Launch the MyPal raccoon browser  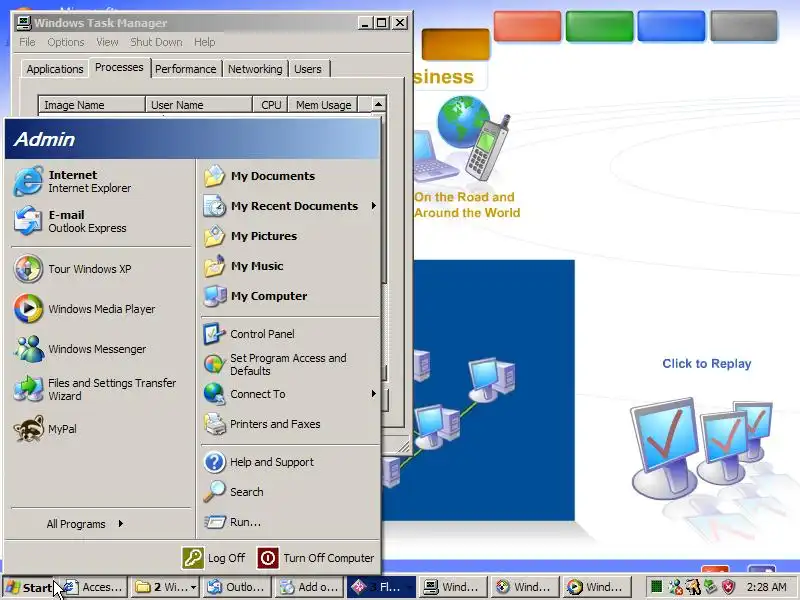click(101, 429)
